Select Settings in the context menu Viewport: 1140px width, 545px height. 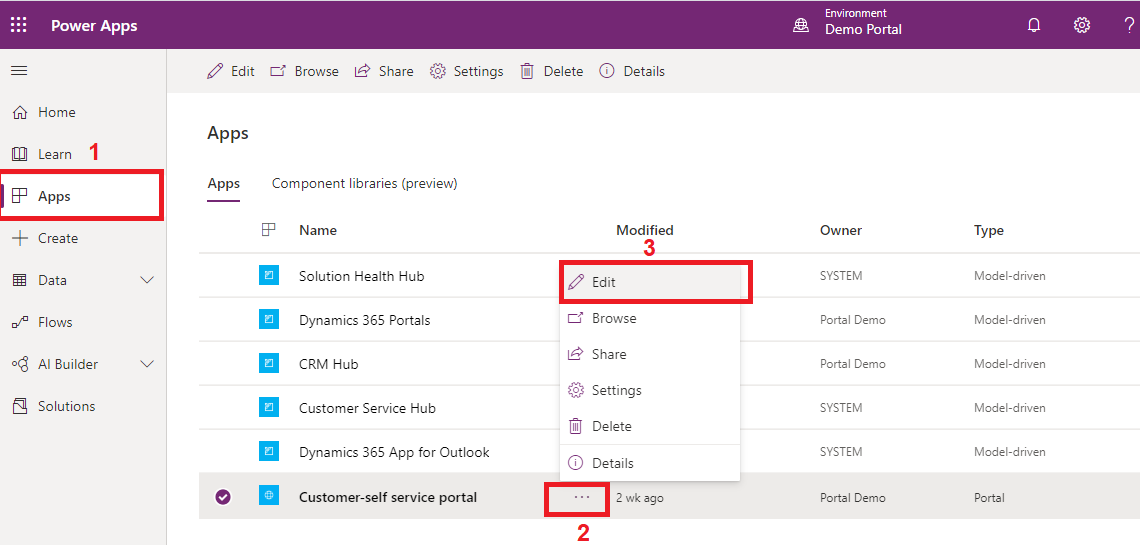pos(650,390)
